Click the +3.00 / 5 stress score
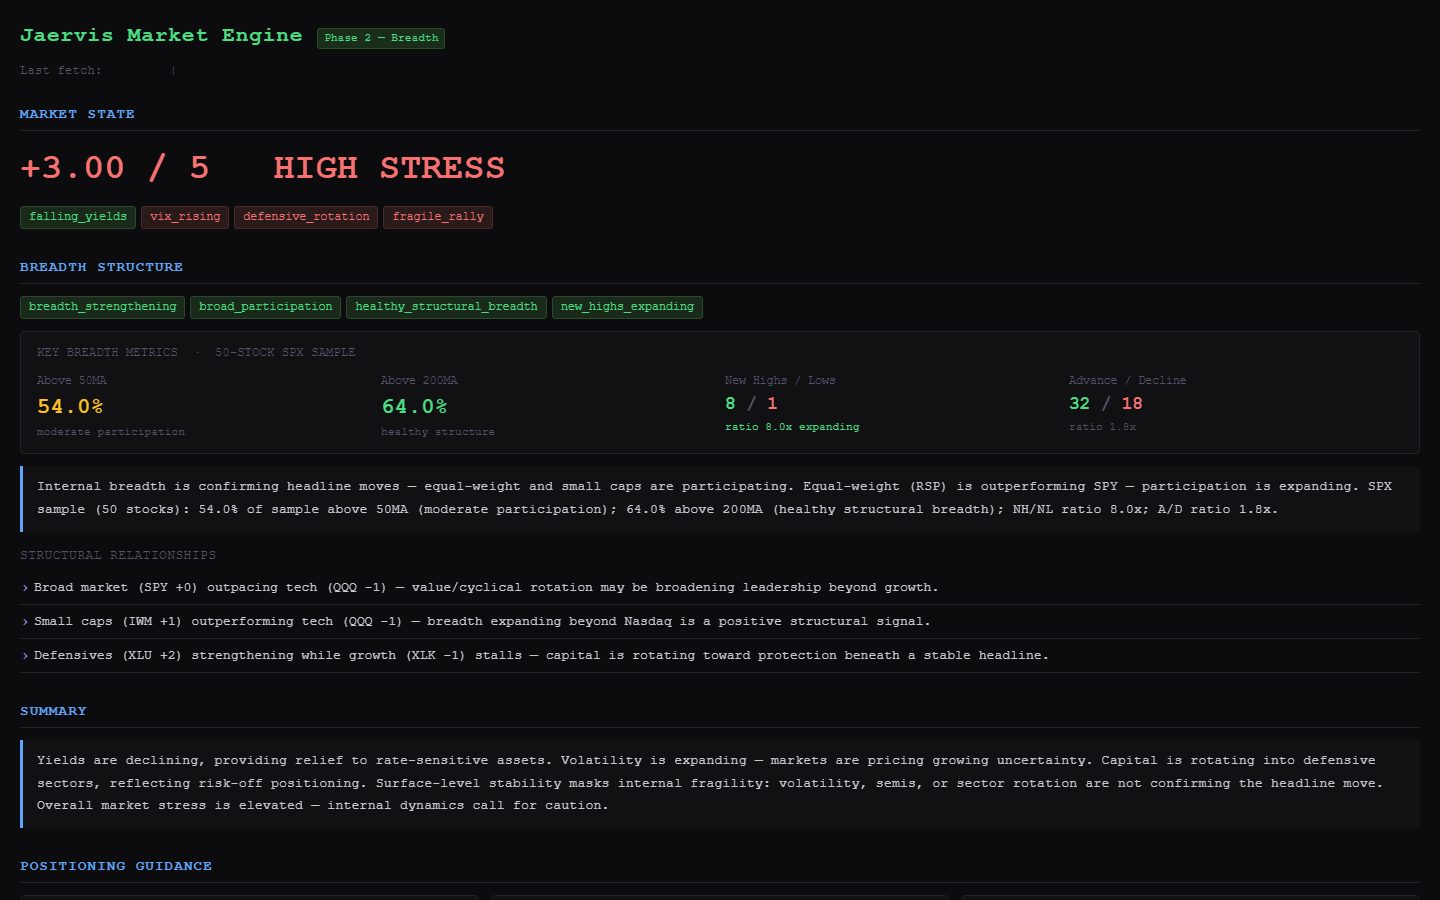 [x=115, y=168]
